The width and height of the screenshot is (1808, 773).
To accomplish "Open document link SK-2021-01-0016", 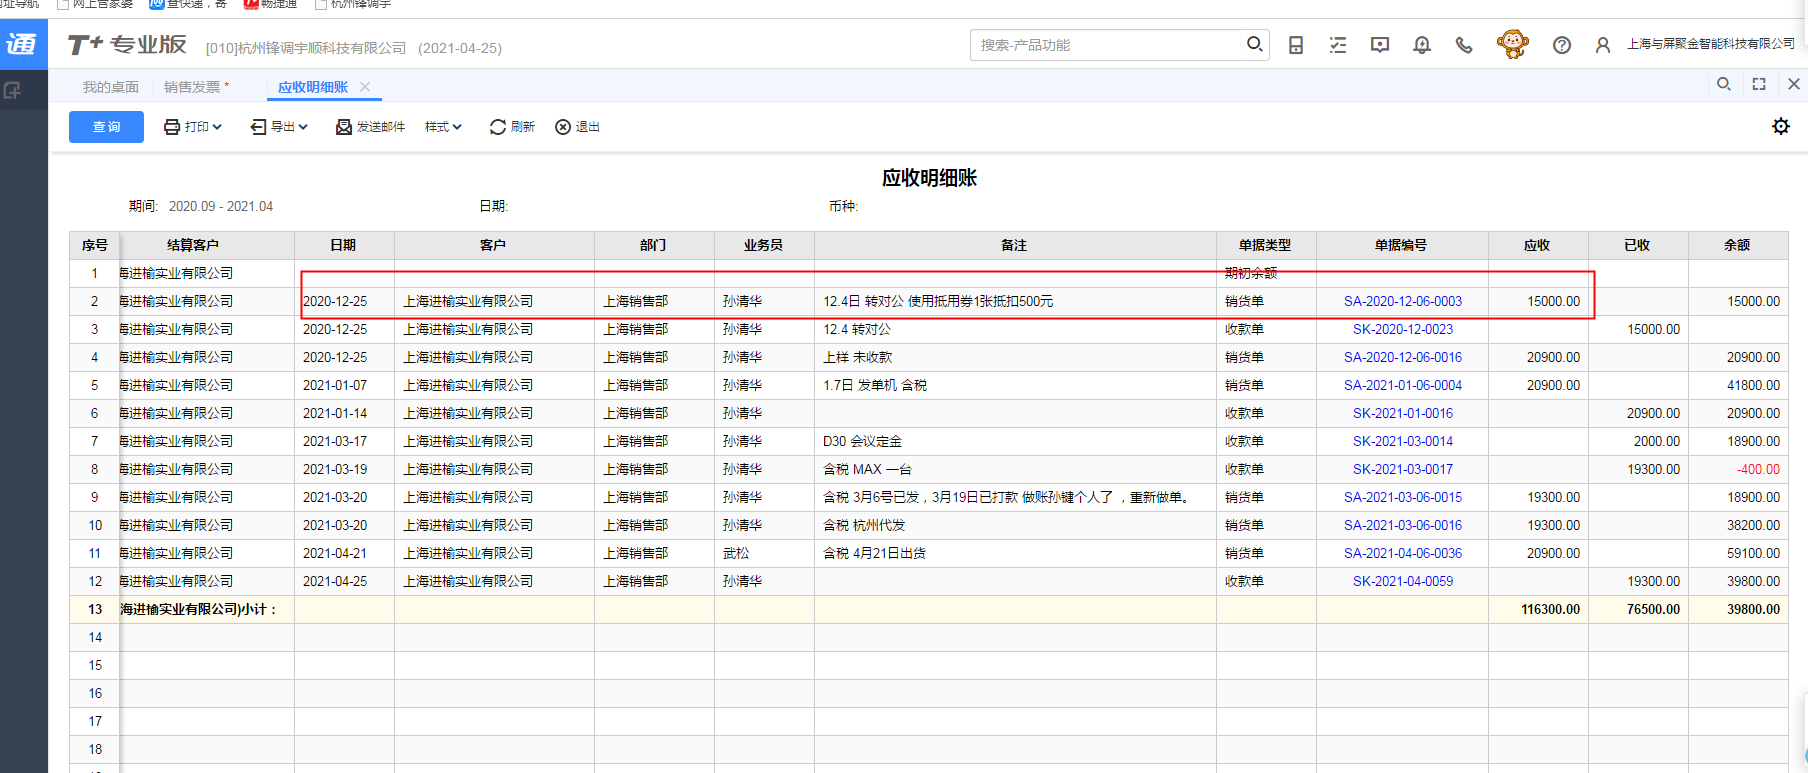I will tap(1402, 413).
